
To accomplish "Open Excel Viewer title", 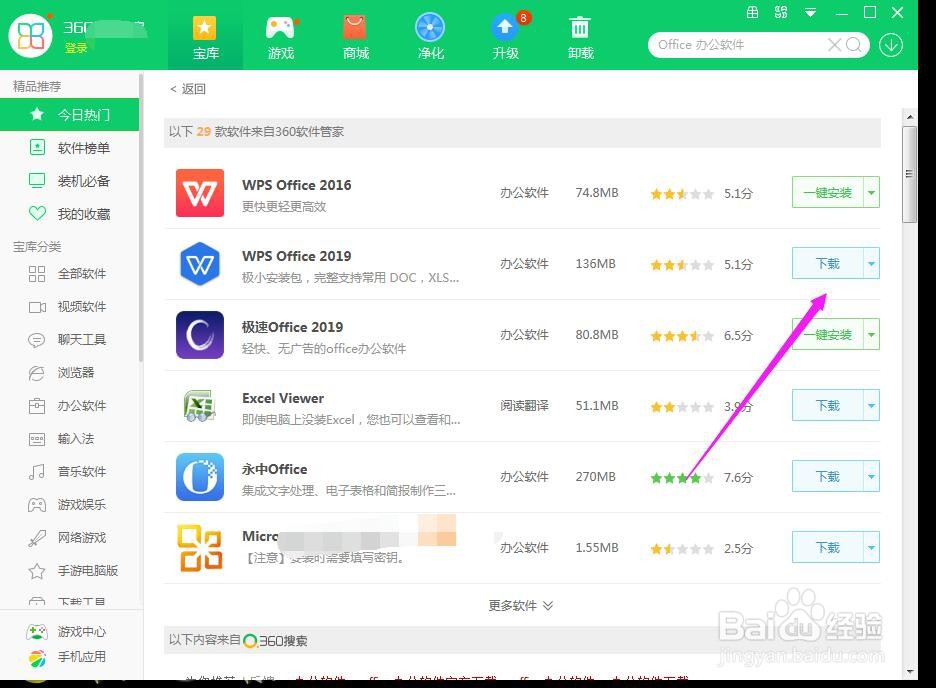I will (283, 398).
